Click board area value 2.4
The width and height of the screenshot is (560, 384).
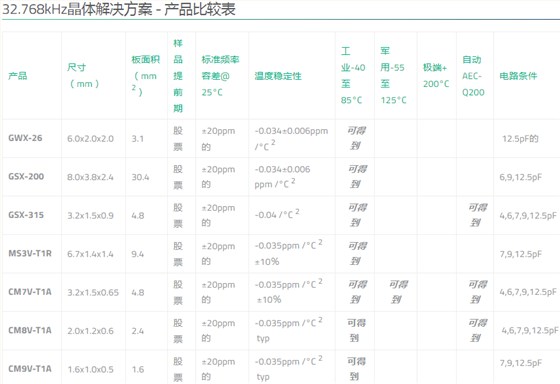tap(138, 331)
